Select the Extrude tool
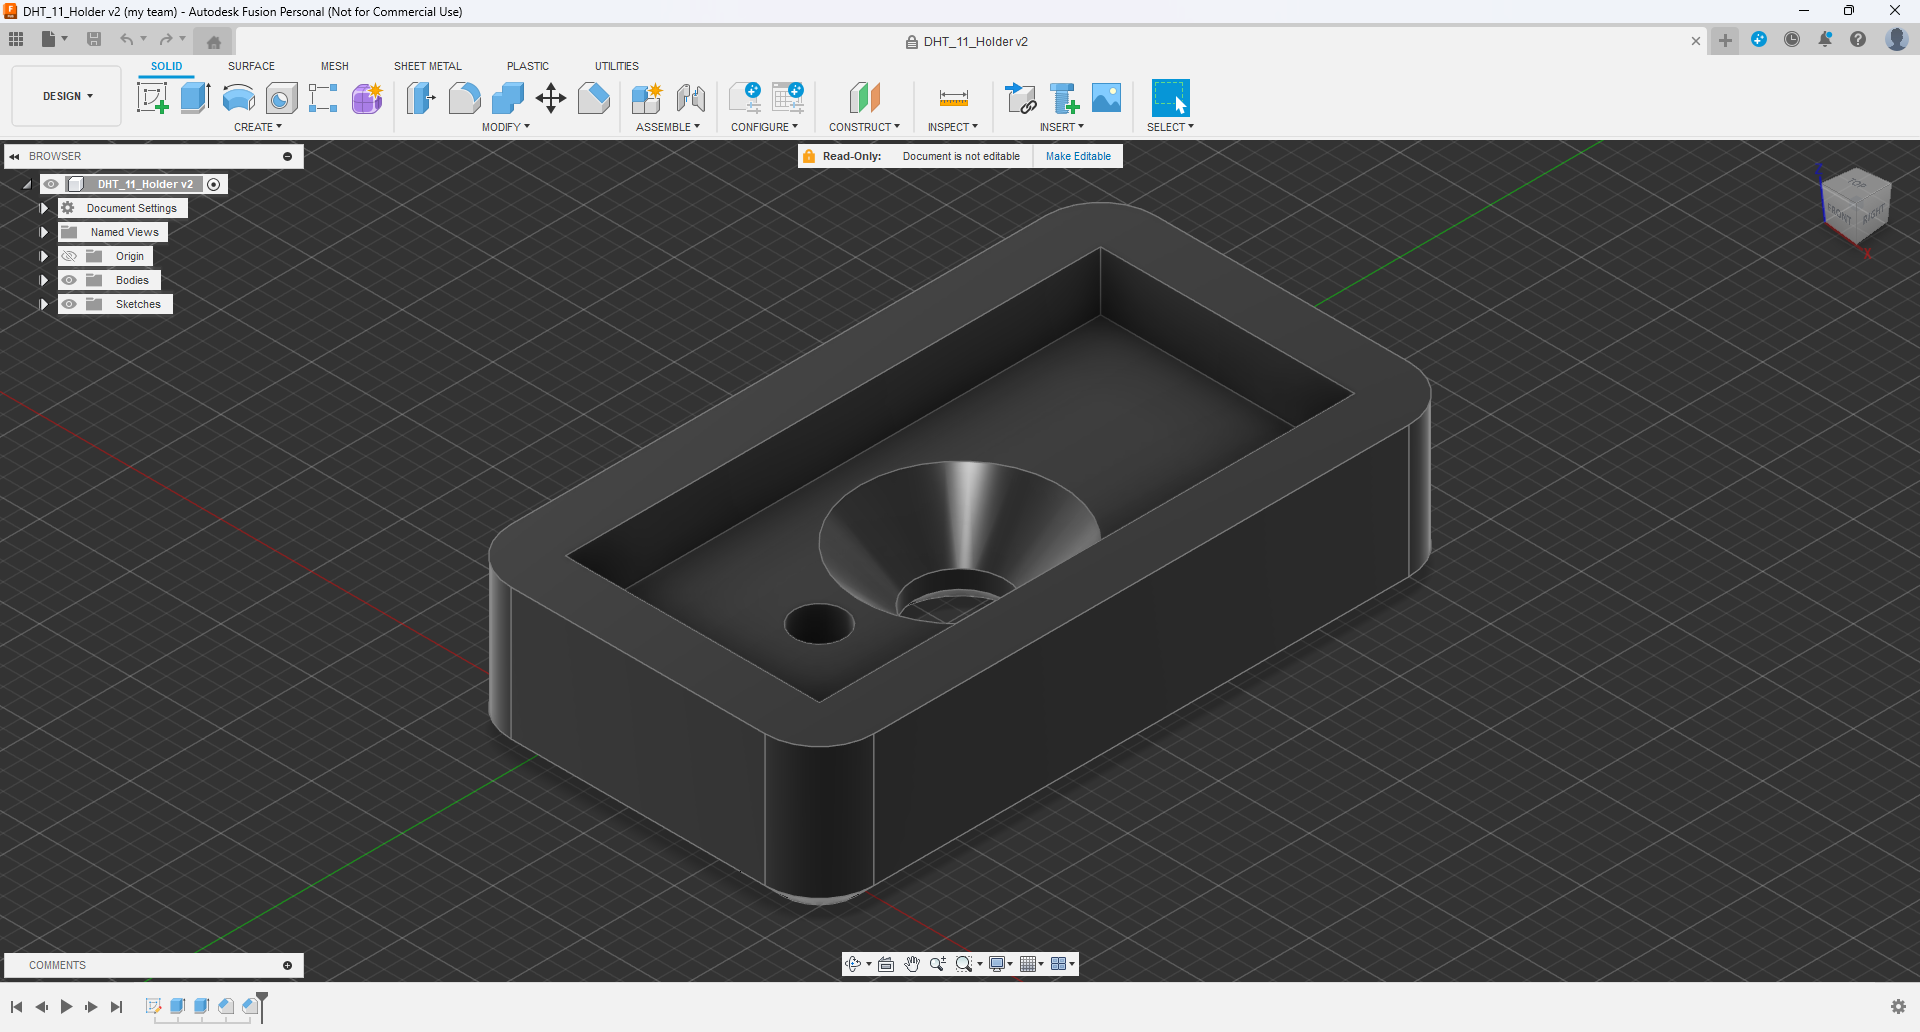This screenshot has width=1920, height=1032. [195, 98]
